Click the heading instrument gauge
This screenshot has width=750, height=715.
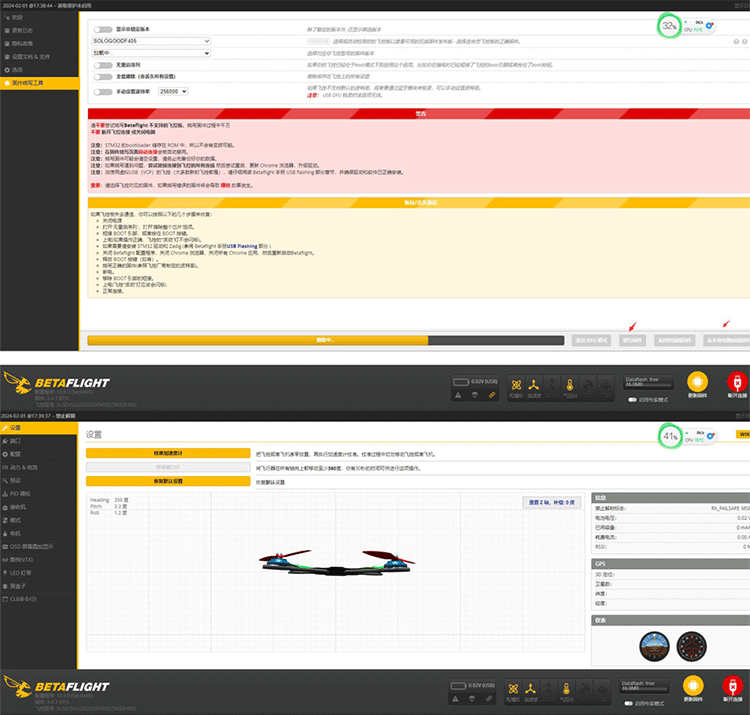[x=692, y=646]
